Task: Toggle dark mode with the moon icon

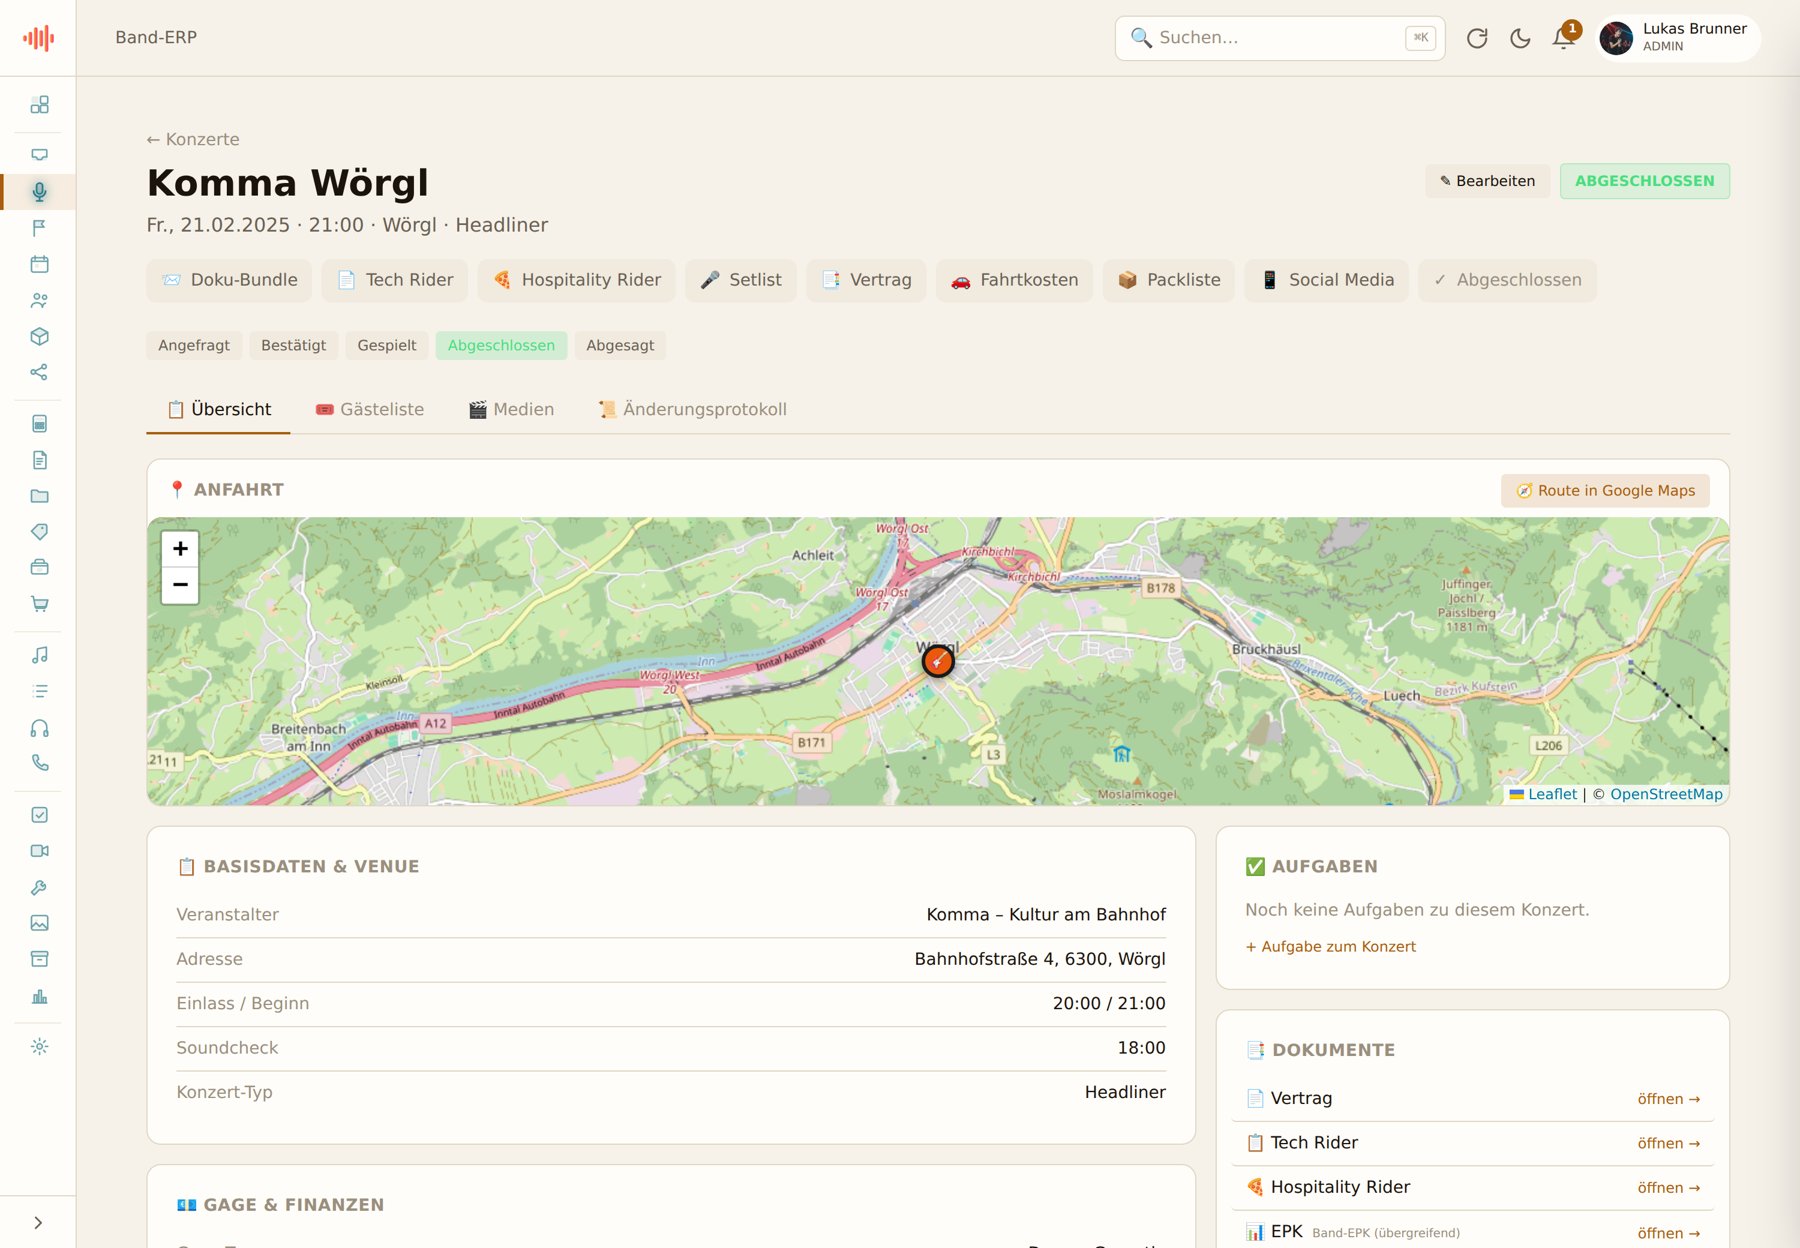Action: pos(1520,38)
